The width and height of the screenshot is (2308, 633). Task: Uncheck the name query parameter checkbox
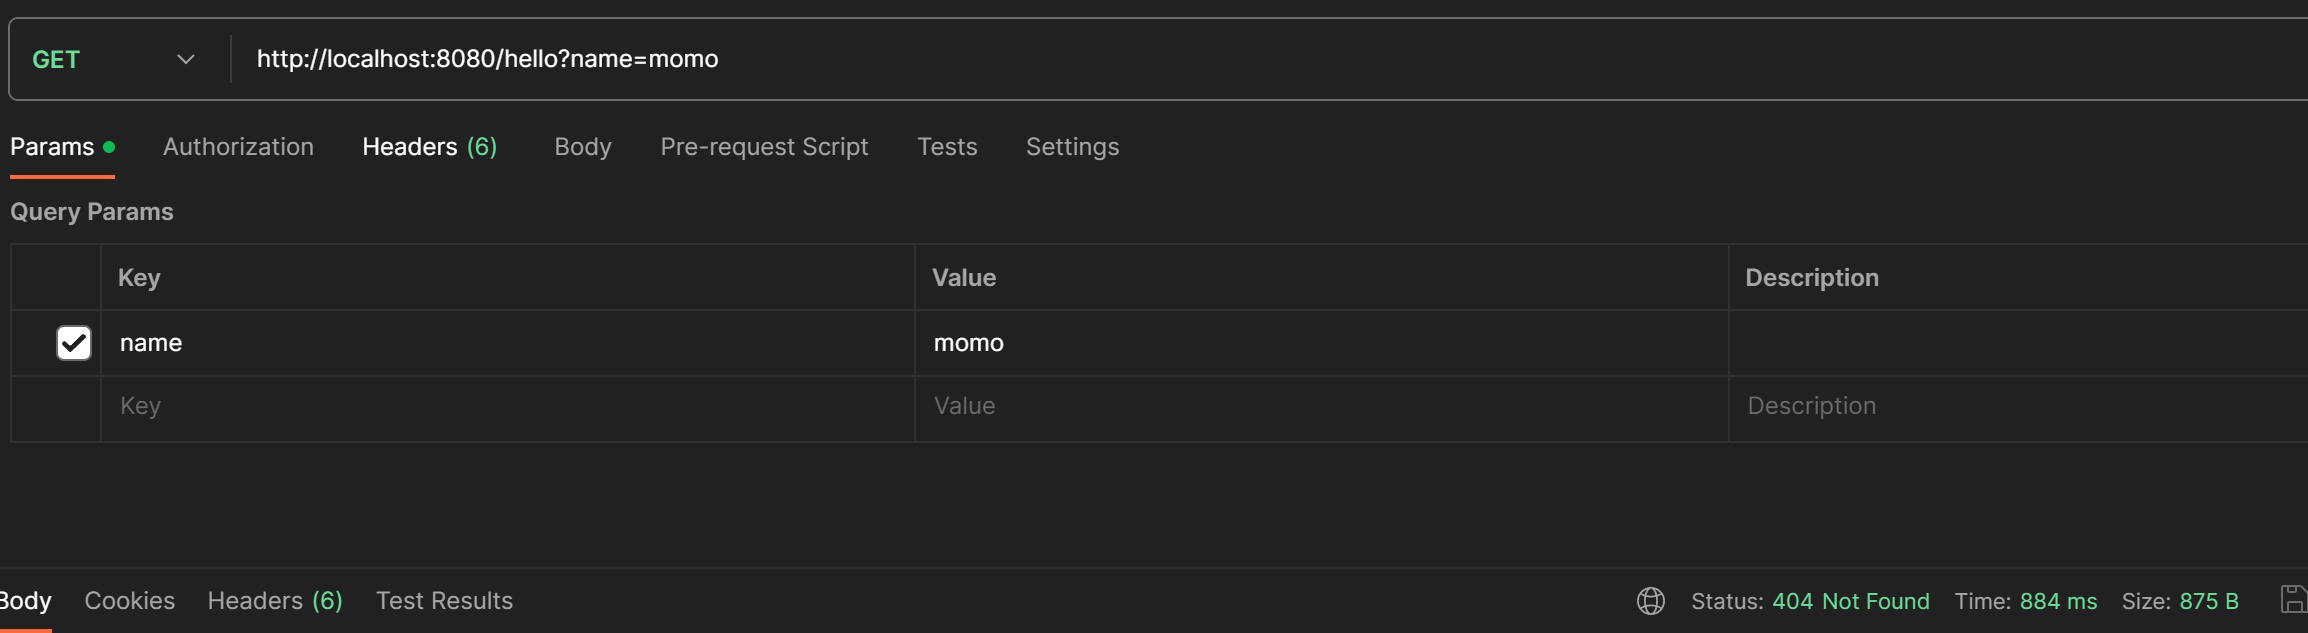tap(74, 343)
